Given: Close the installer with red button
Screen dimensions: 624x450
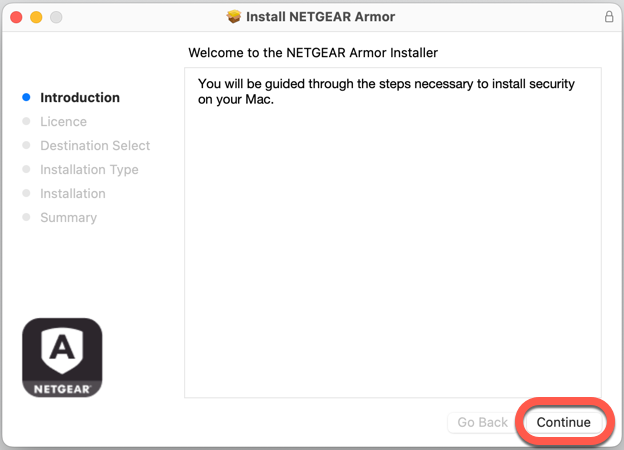Looking at the screenshot, I should 16,17.
